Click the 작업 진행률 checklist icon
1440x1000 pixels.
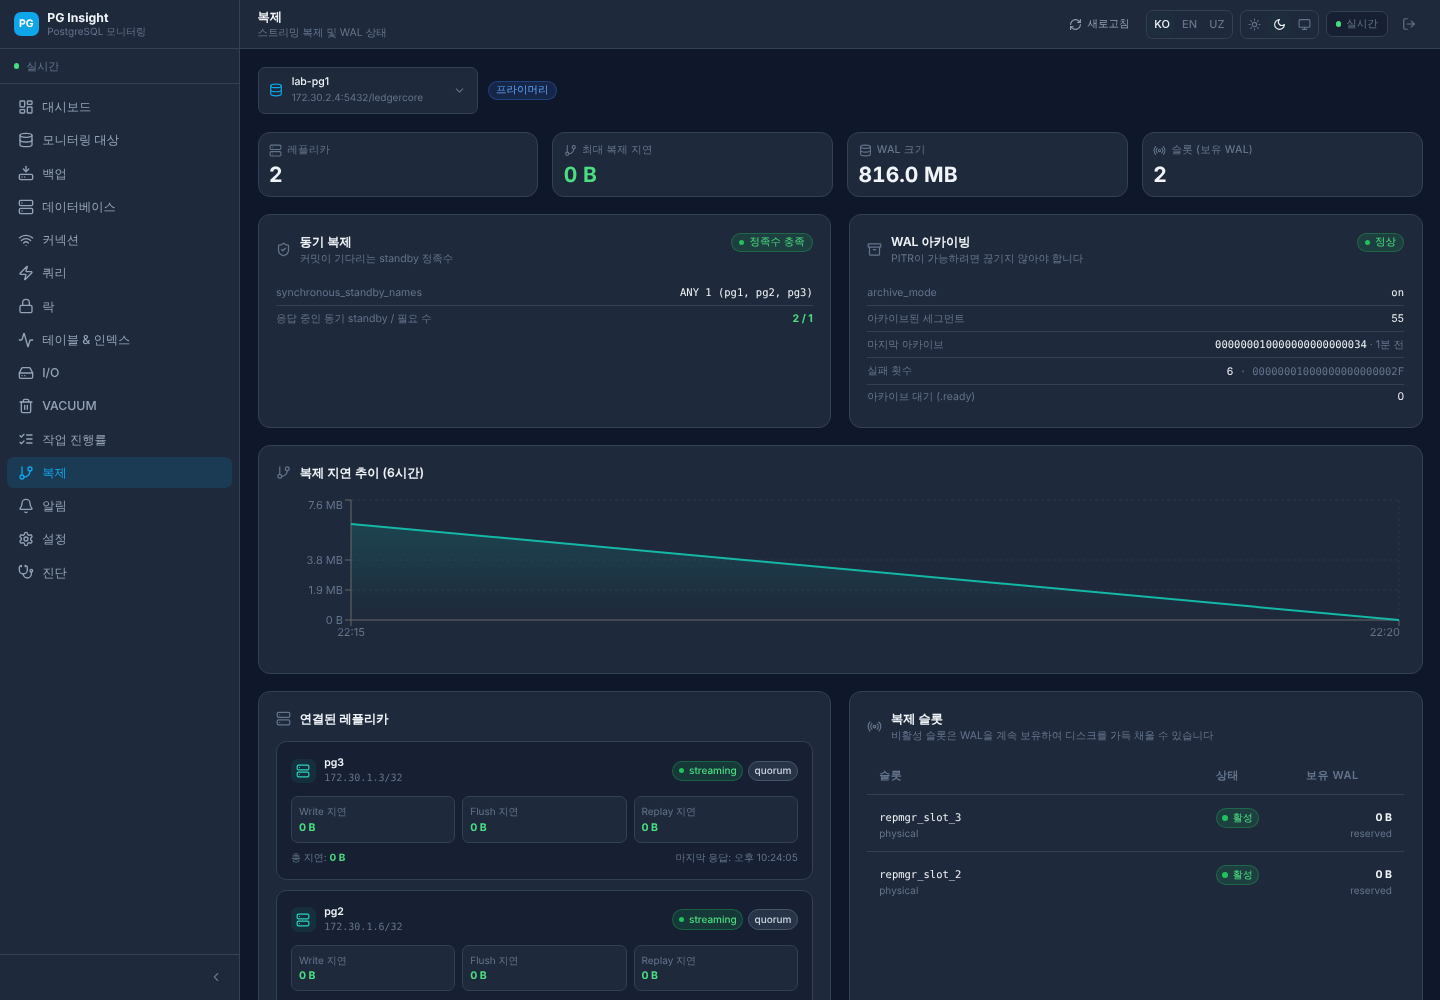(x=26, y=439)
